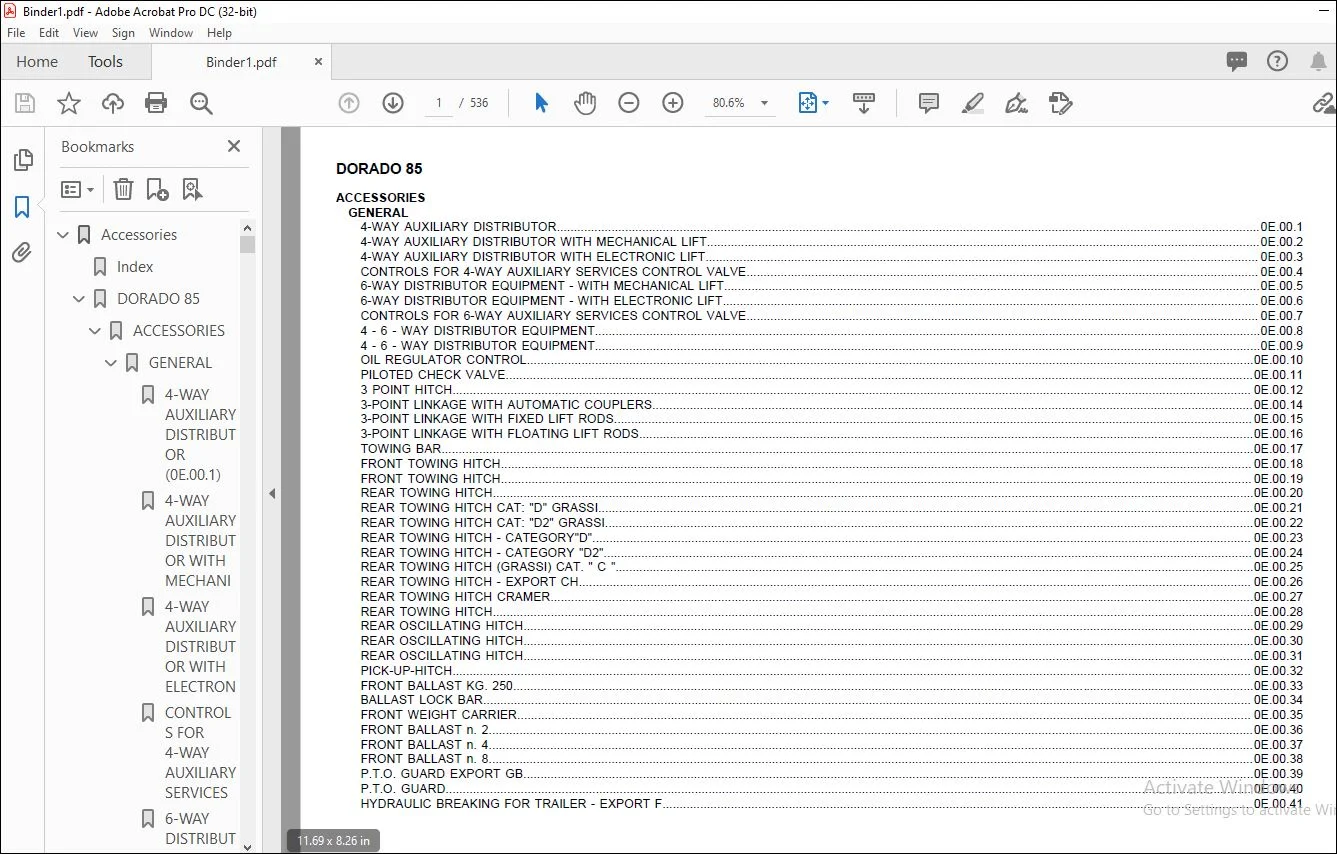Go to the previous page with the up arrow
1337x854 pixels.
click(x=349, y=103)
